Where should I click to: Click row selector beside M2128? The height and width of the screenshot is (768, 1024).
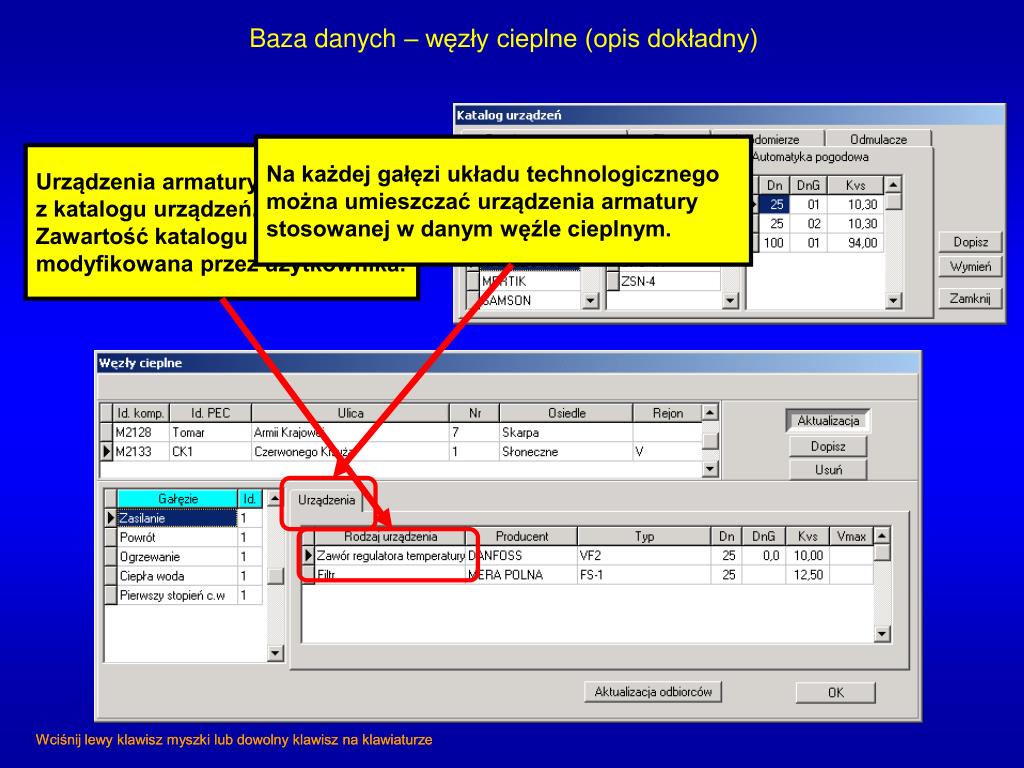107,432
